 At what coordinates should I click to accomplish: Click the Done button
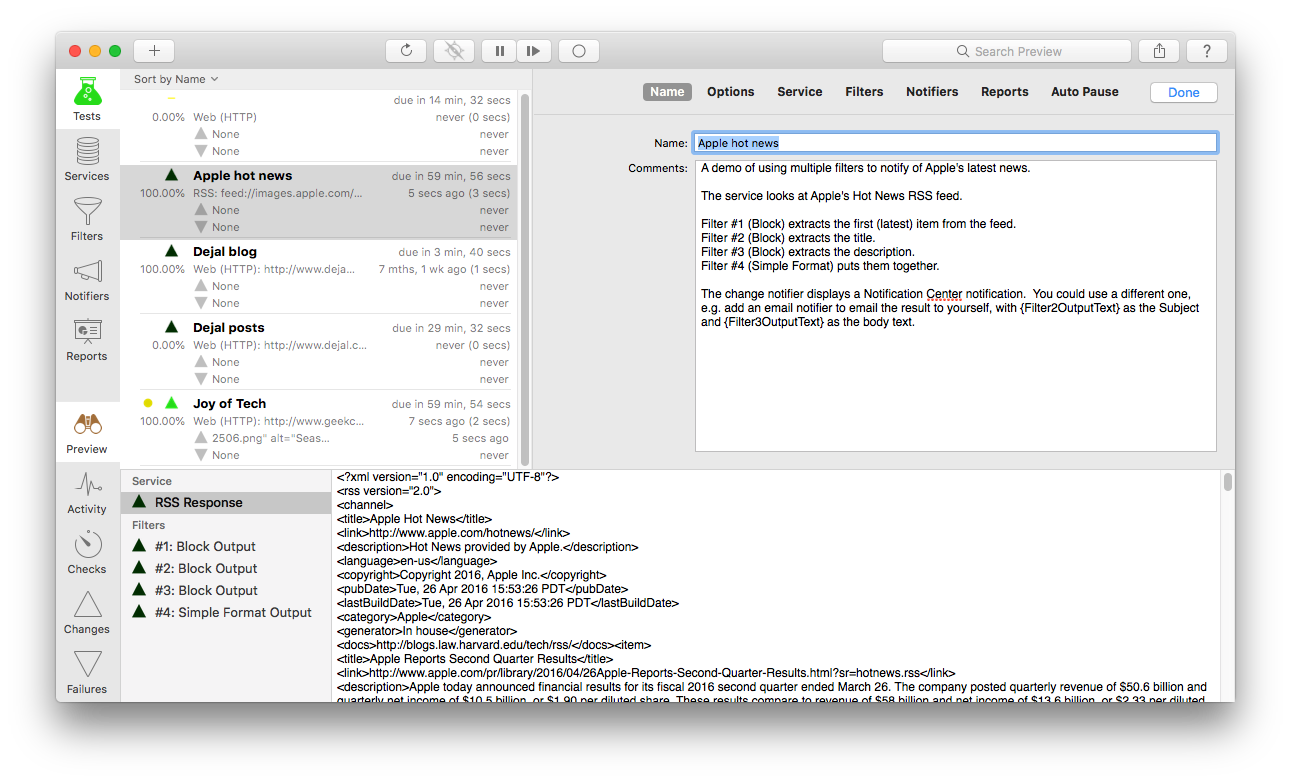tap(1184, 92)
